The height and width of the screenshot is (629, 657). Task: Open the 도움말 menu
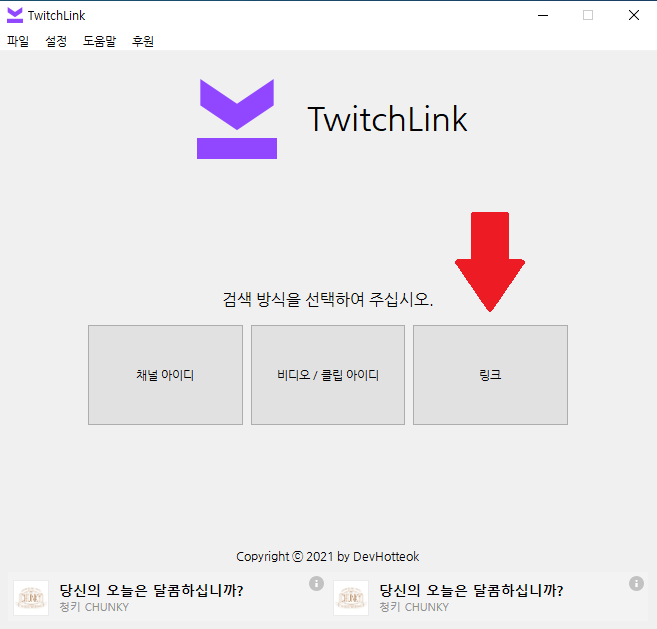click(99, 41)
